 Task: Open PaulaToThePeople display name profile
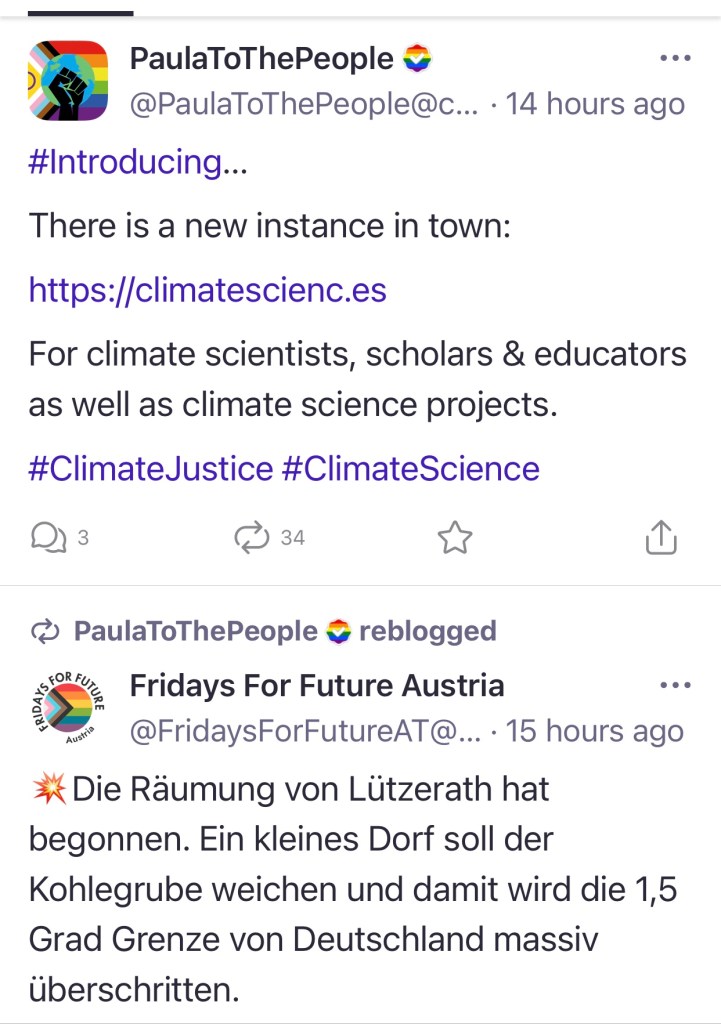pyautogui.click(x=262, y=59)
